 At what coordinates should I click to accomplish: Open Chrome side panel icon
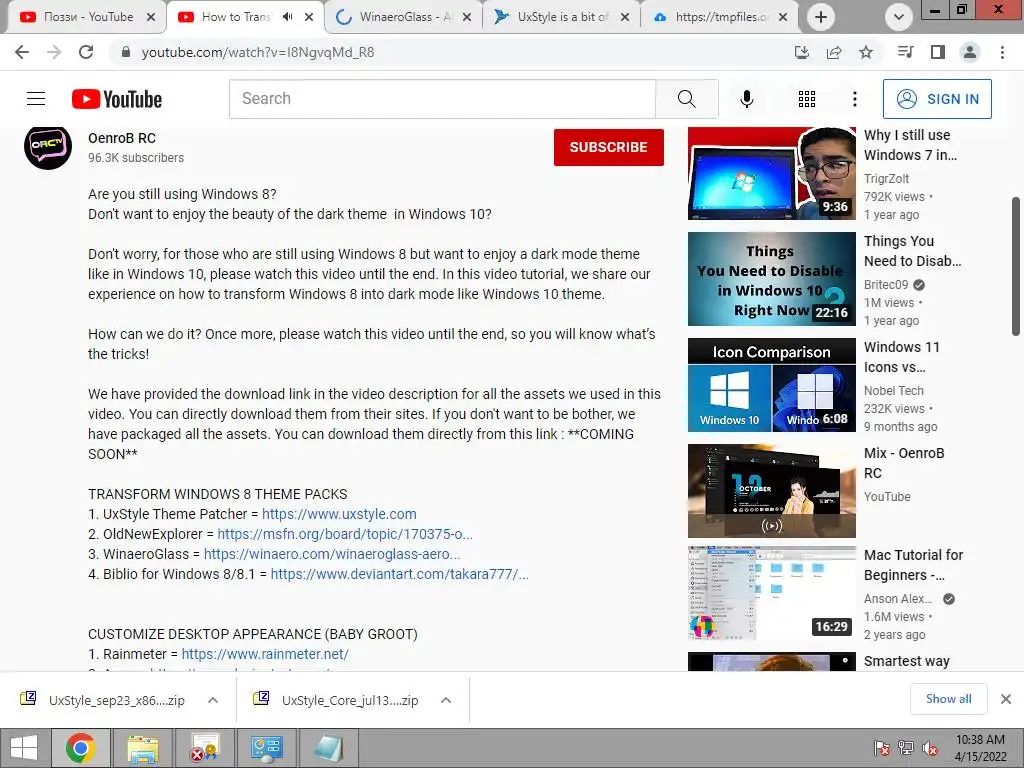938,52
